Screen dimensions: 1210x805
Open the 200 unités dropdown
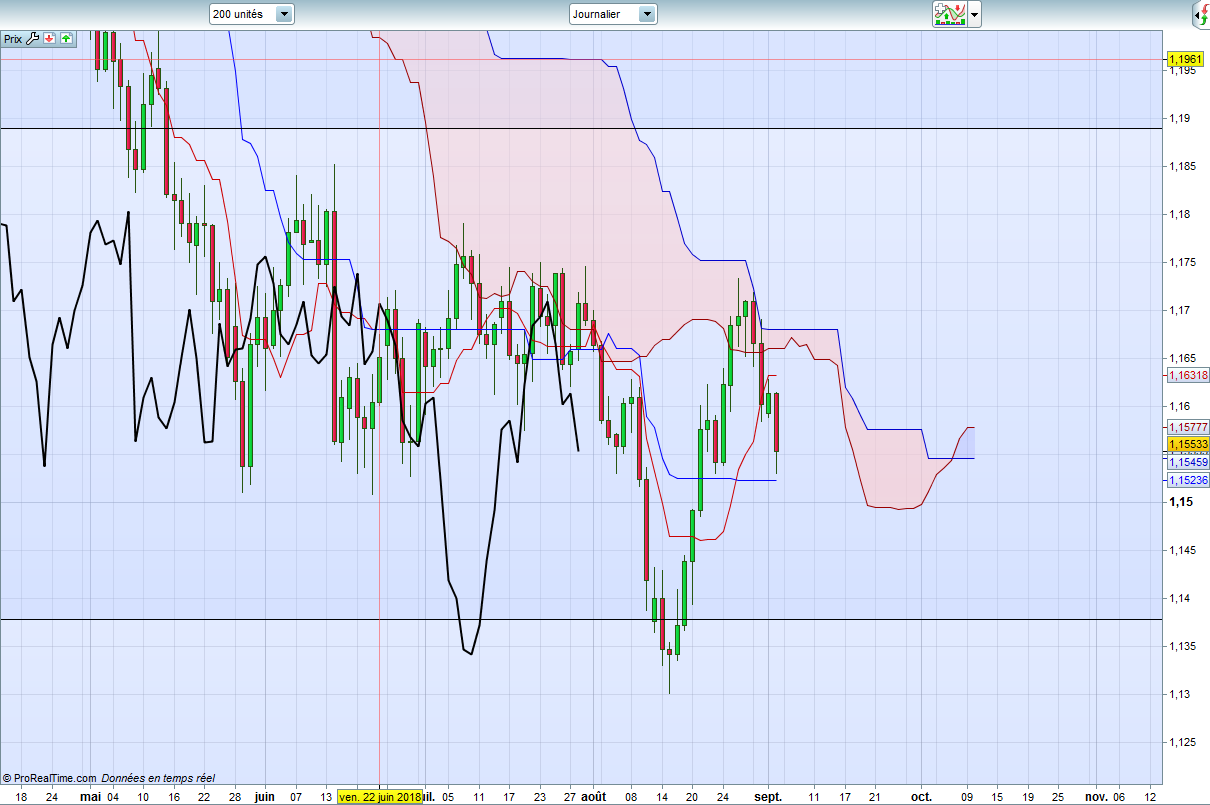[252, 14]
